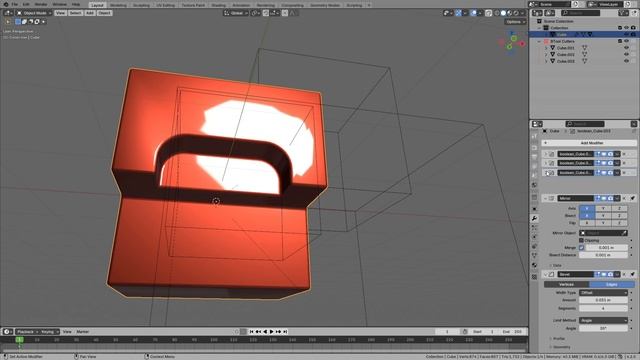
Task: Click the select box tool icon
Action: (x=8, y=22)
